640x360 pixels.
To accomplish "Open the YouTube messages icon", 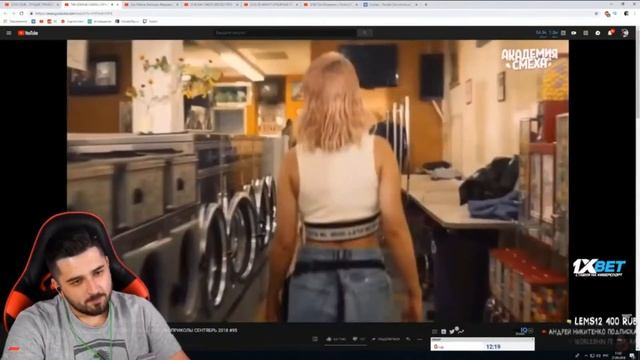I will pyautogui.click(x=598, y=33).
